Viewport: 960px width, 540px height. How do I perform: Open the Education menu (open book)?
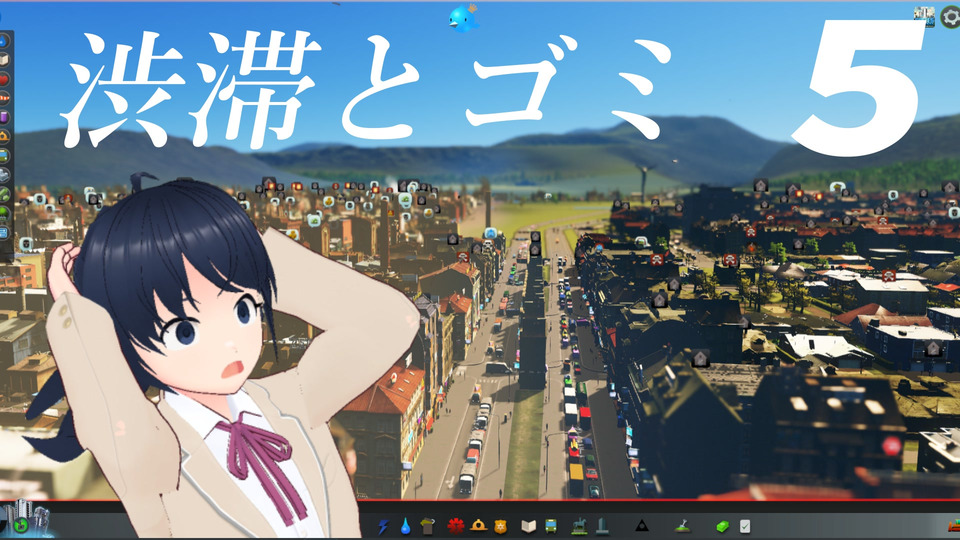tap(528, 527)
